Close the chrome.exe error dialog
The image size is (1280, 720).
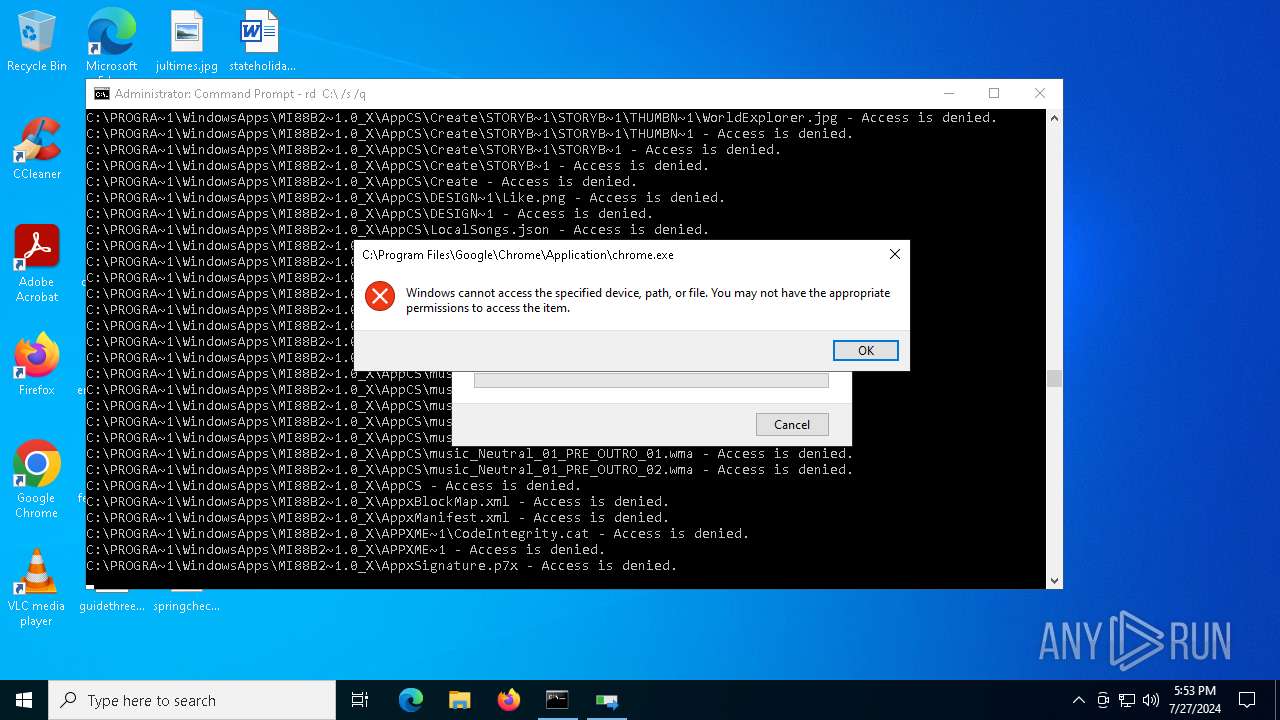pos(894,255)
